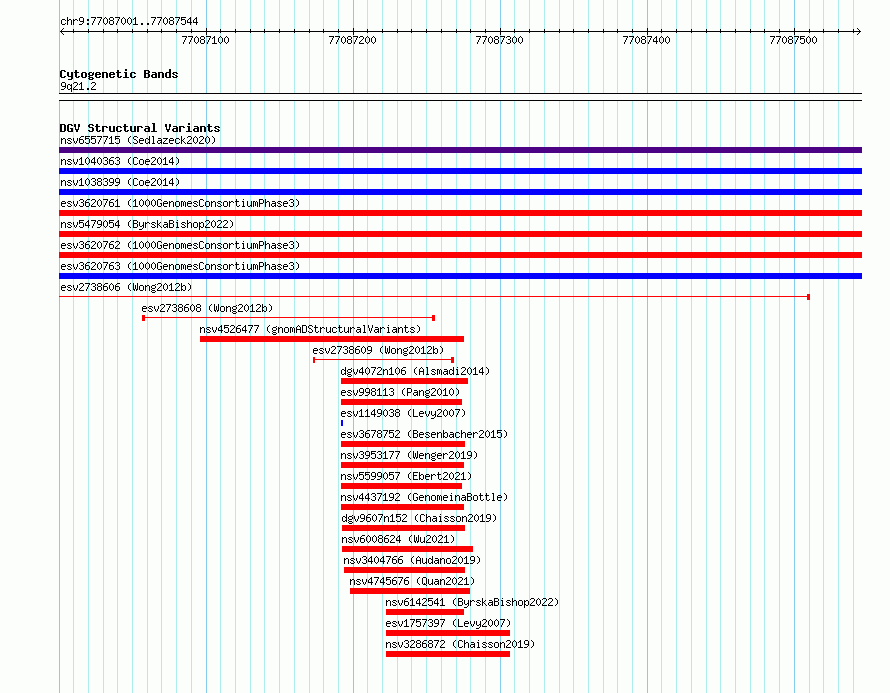Viewport: 890px width, 693px height.
Task: Click the tiny blue marker under esv1149038
Action: (342, 423)
